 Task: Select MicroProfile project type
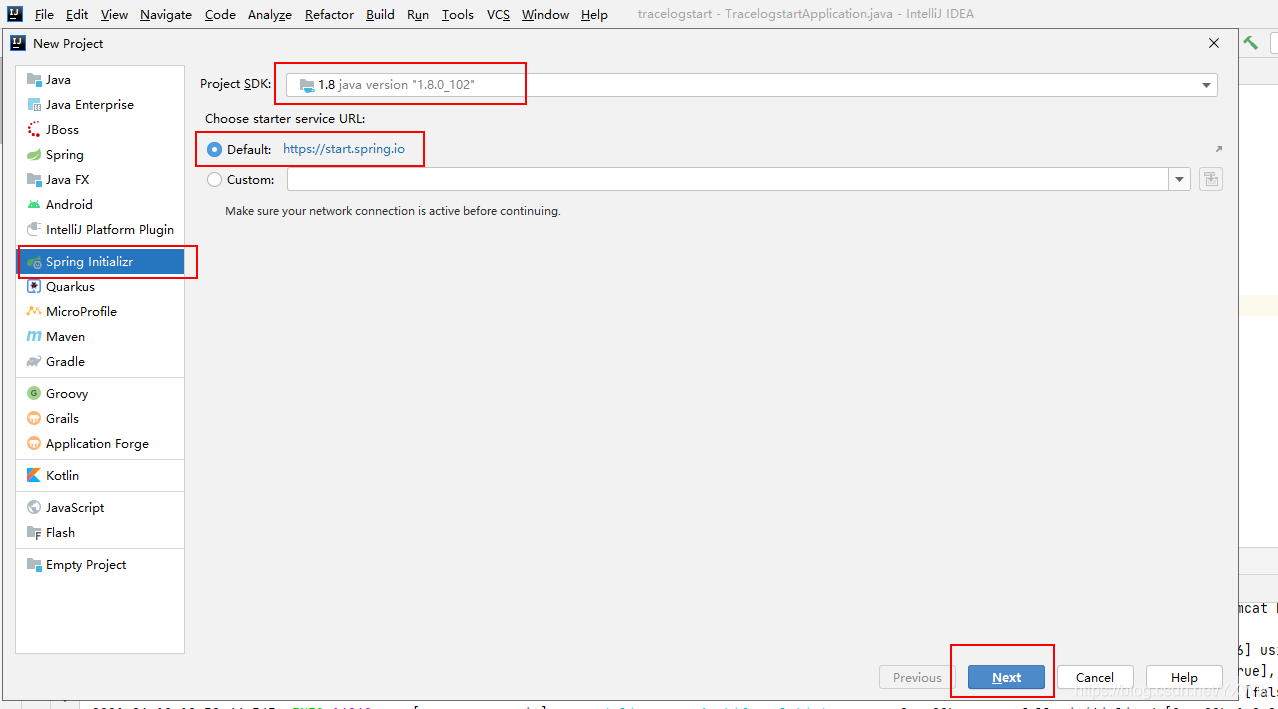[100, 311]
